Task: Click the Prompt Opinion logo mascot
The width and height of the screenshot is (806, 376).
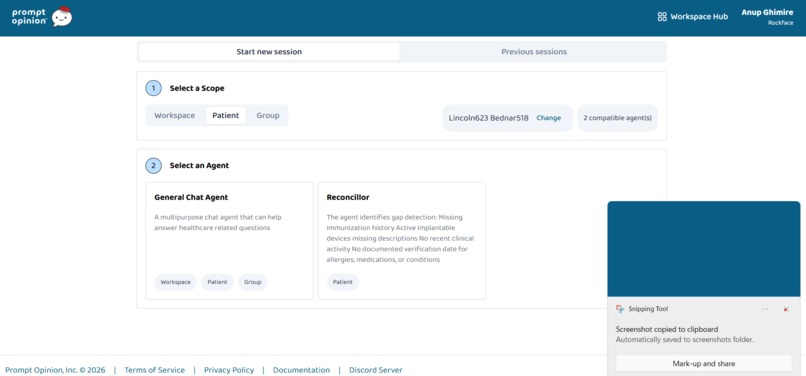Action: coord(62,16)
